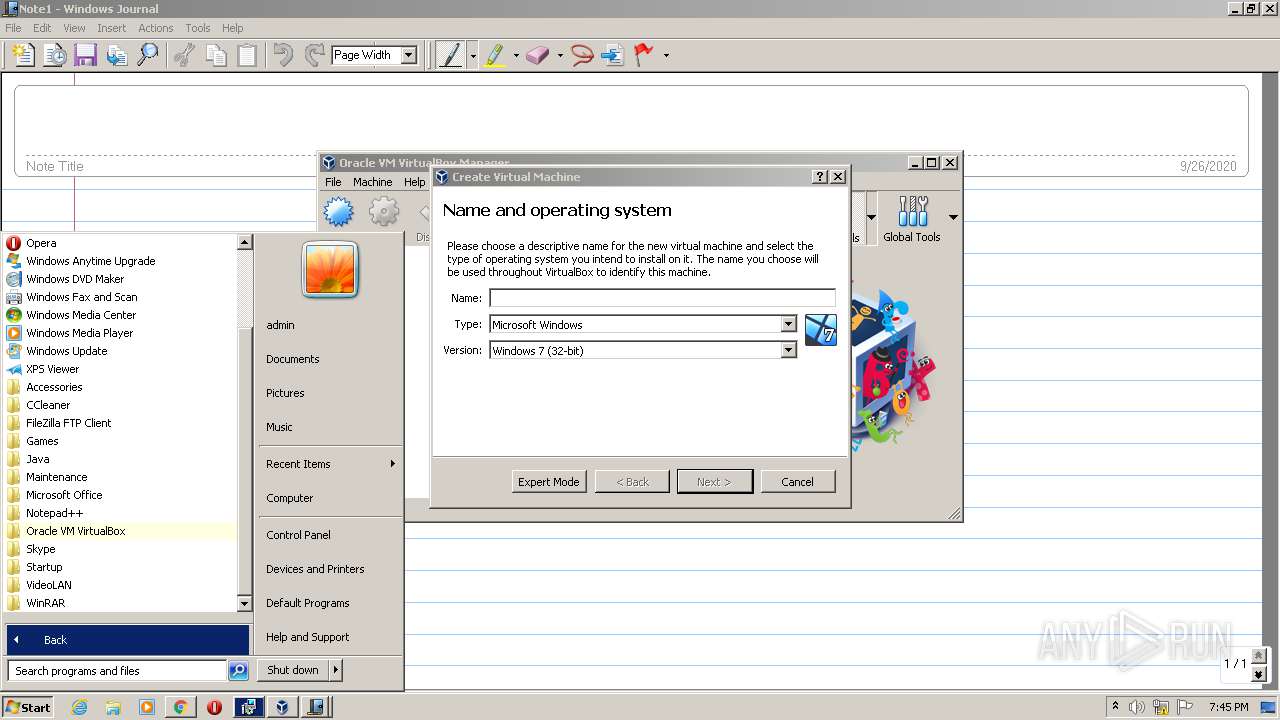Click the Cut scissors icon
Image resolution: width=1280 pixels, height=720 pixels.
click(x=184, y=55)
